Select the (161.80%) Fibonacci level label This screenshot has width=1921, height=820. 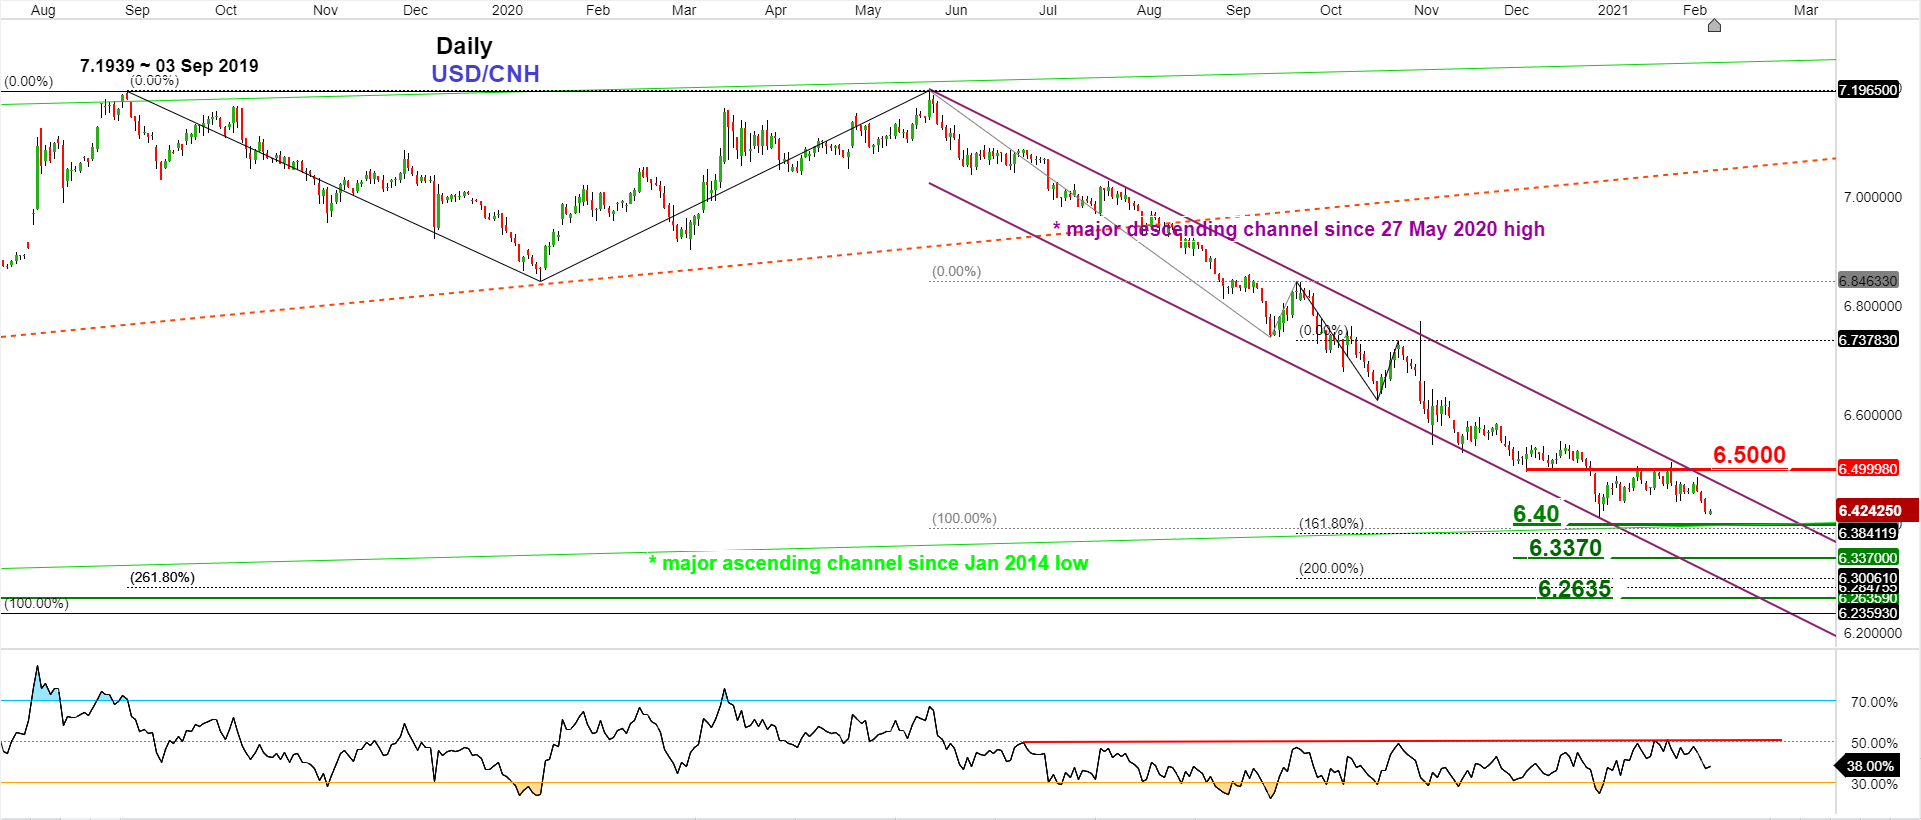(1331, 523)
